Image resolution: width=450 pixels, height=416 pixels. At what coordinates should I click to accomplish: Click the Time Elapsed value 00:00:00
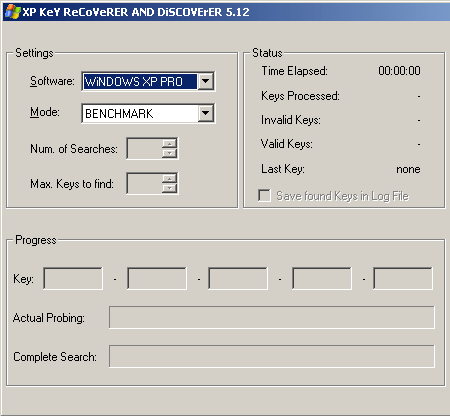(x=399, y=71)
